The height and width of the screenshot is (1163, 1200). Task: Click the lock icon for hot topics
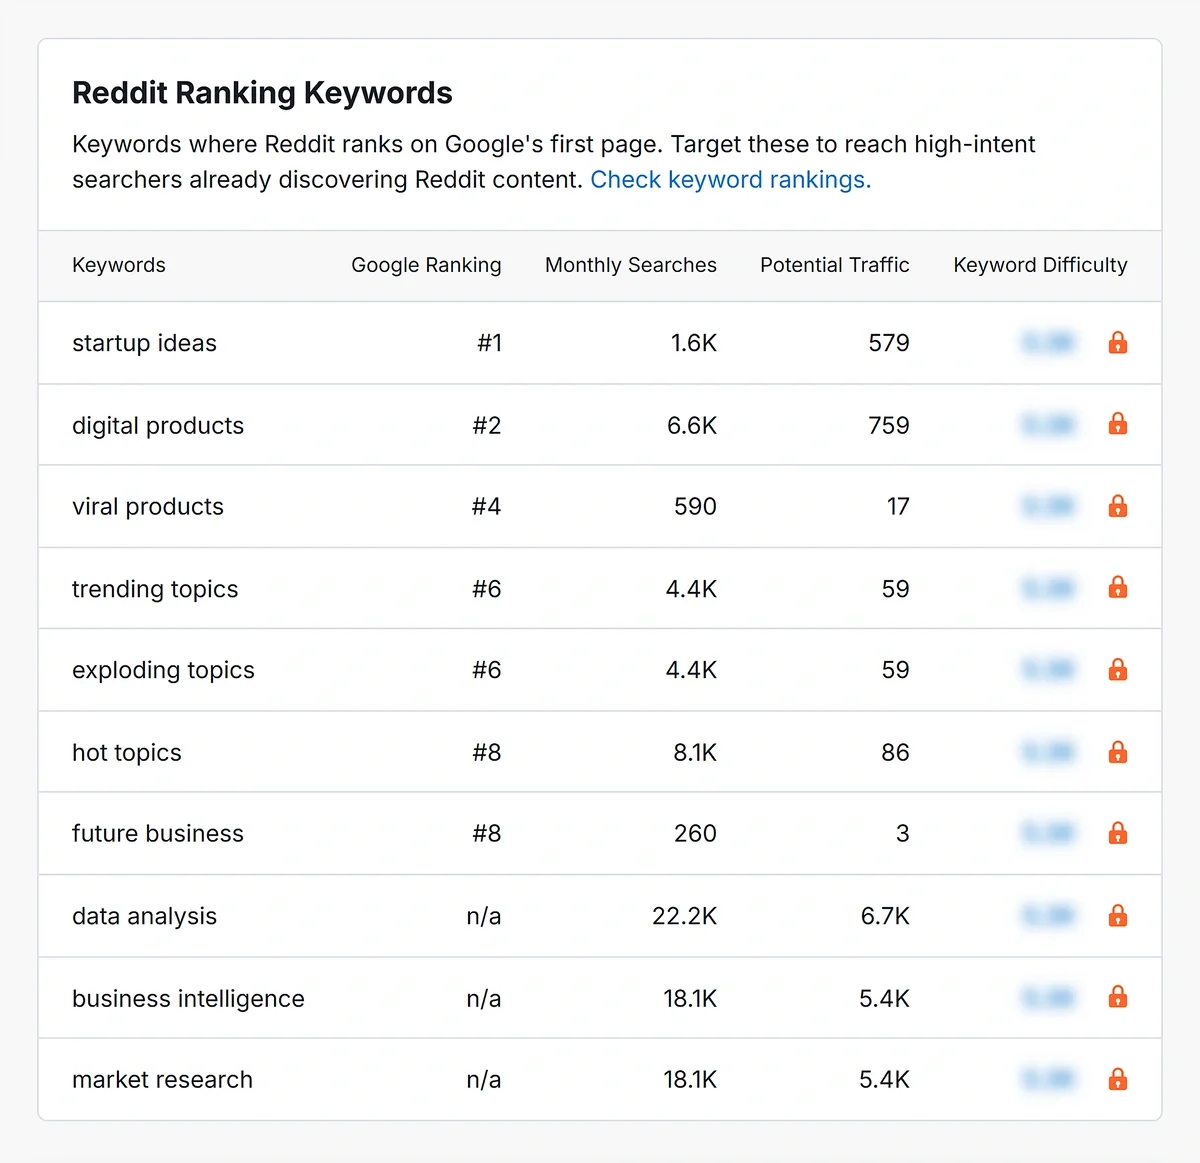pyautogui.click(x=1117, y=752)
